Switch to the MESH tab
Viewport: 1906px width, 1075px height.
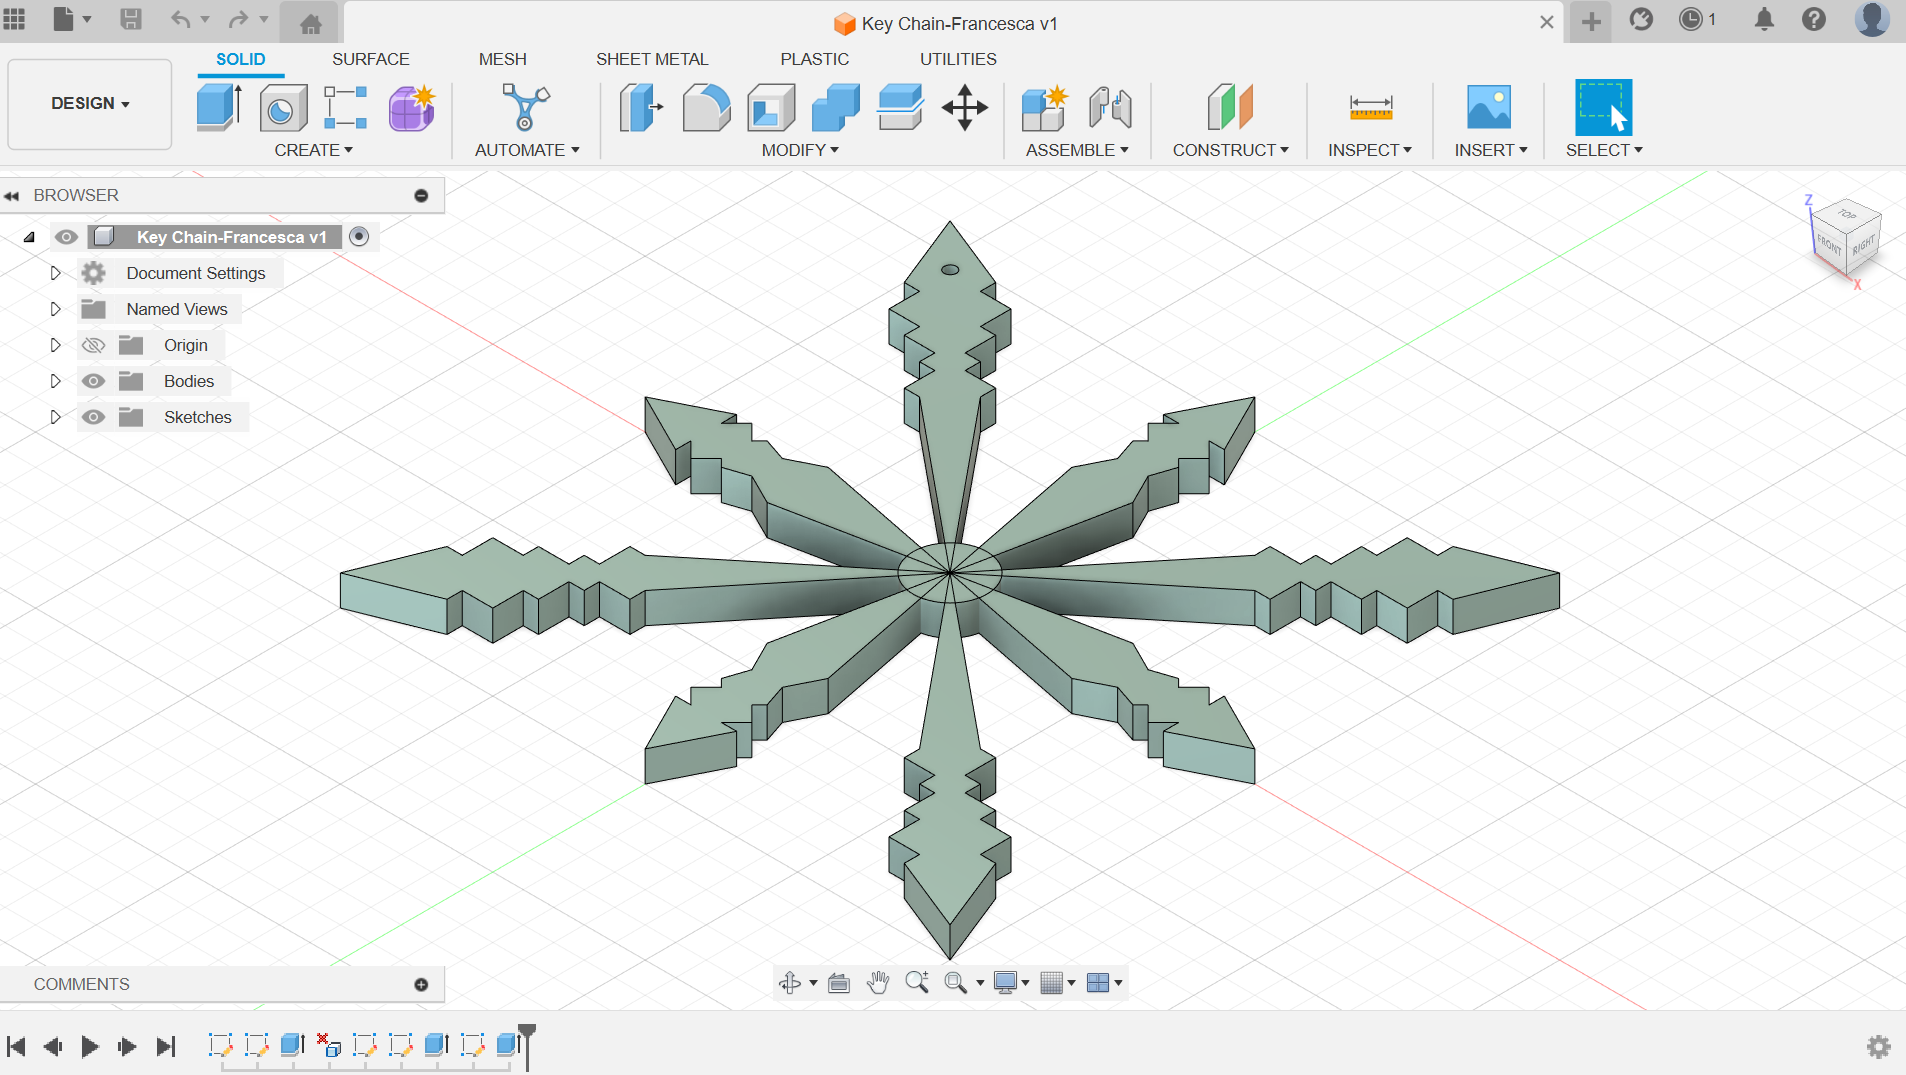tap(502, 59)
